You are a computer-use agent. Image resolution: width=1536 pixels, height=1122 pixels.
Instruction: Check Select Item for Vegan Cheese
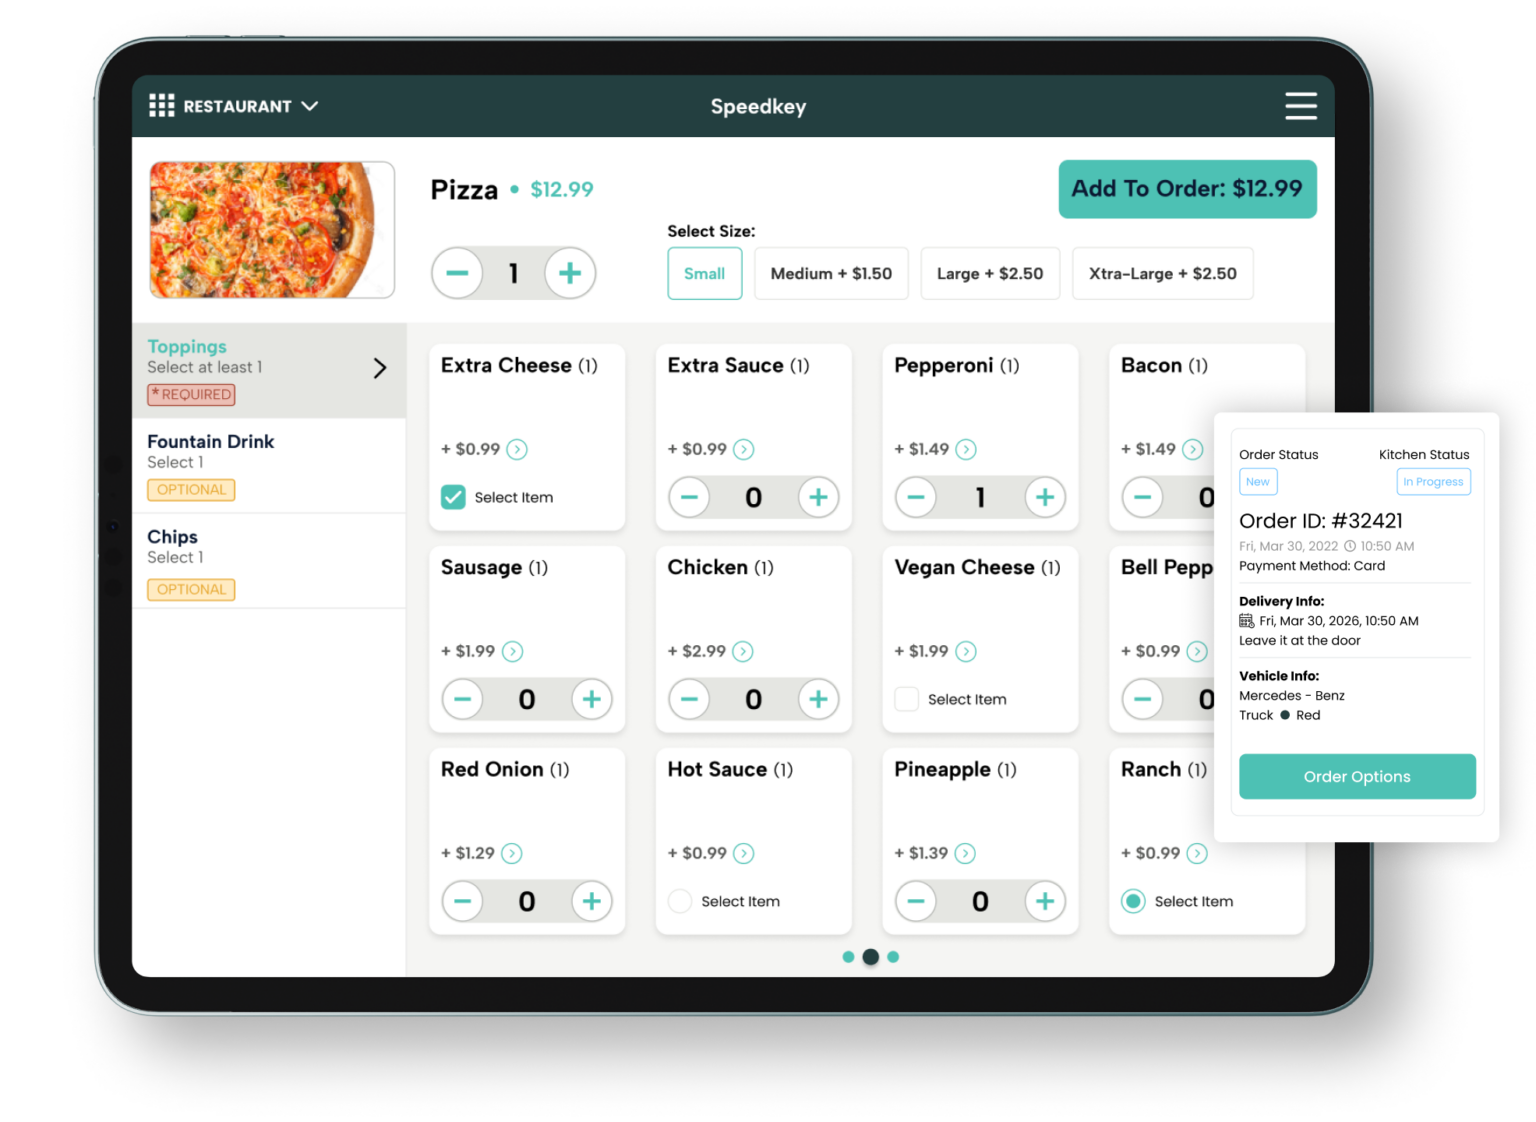tap(906, 699)
